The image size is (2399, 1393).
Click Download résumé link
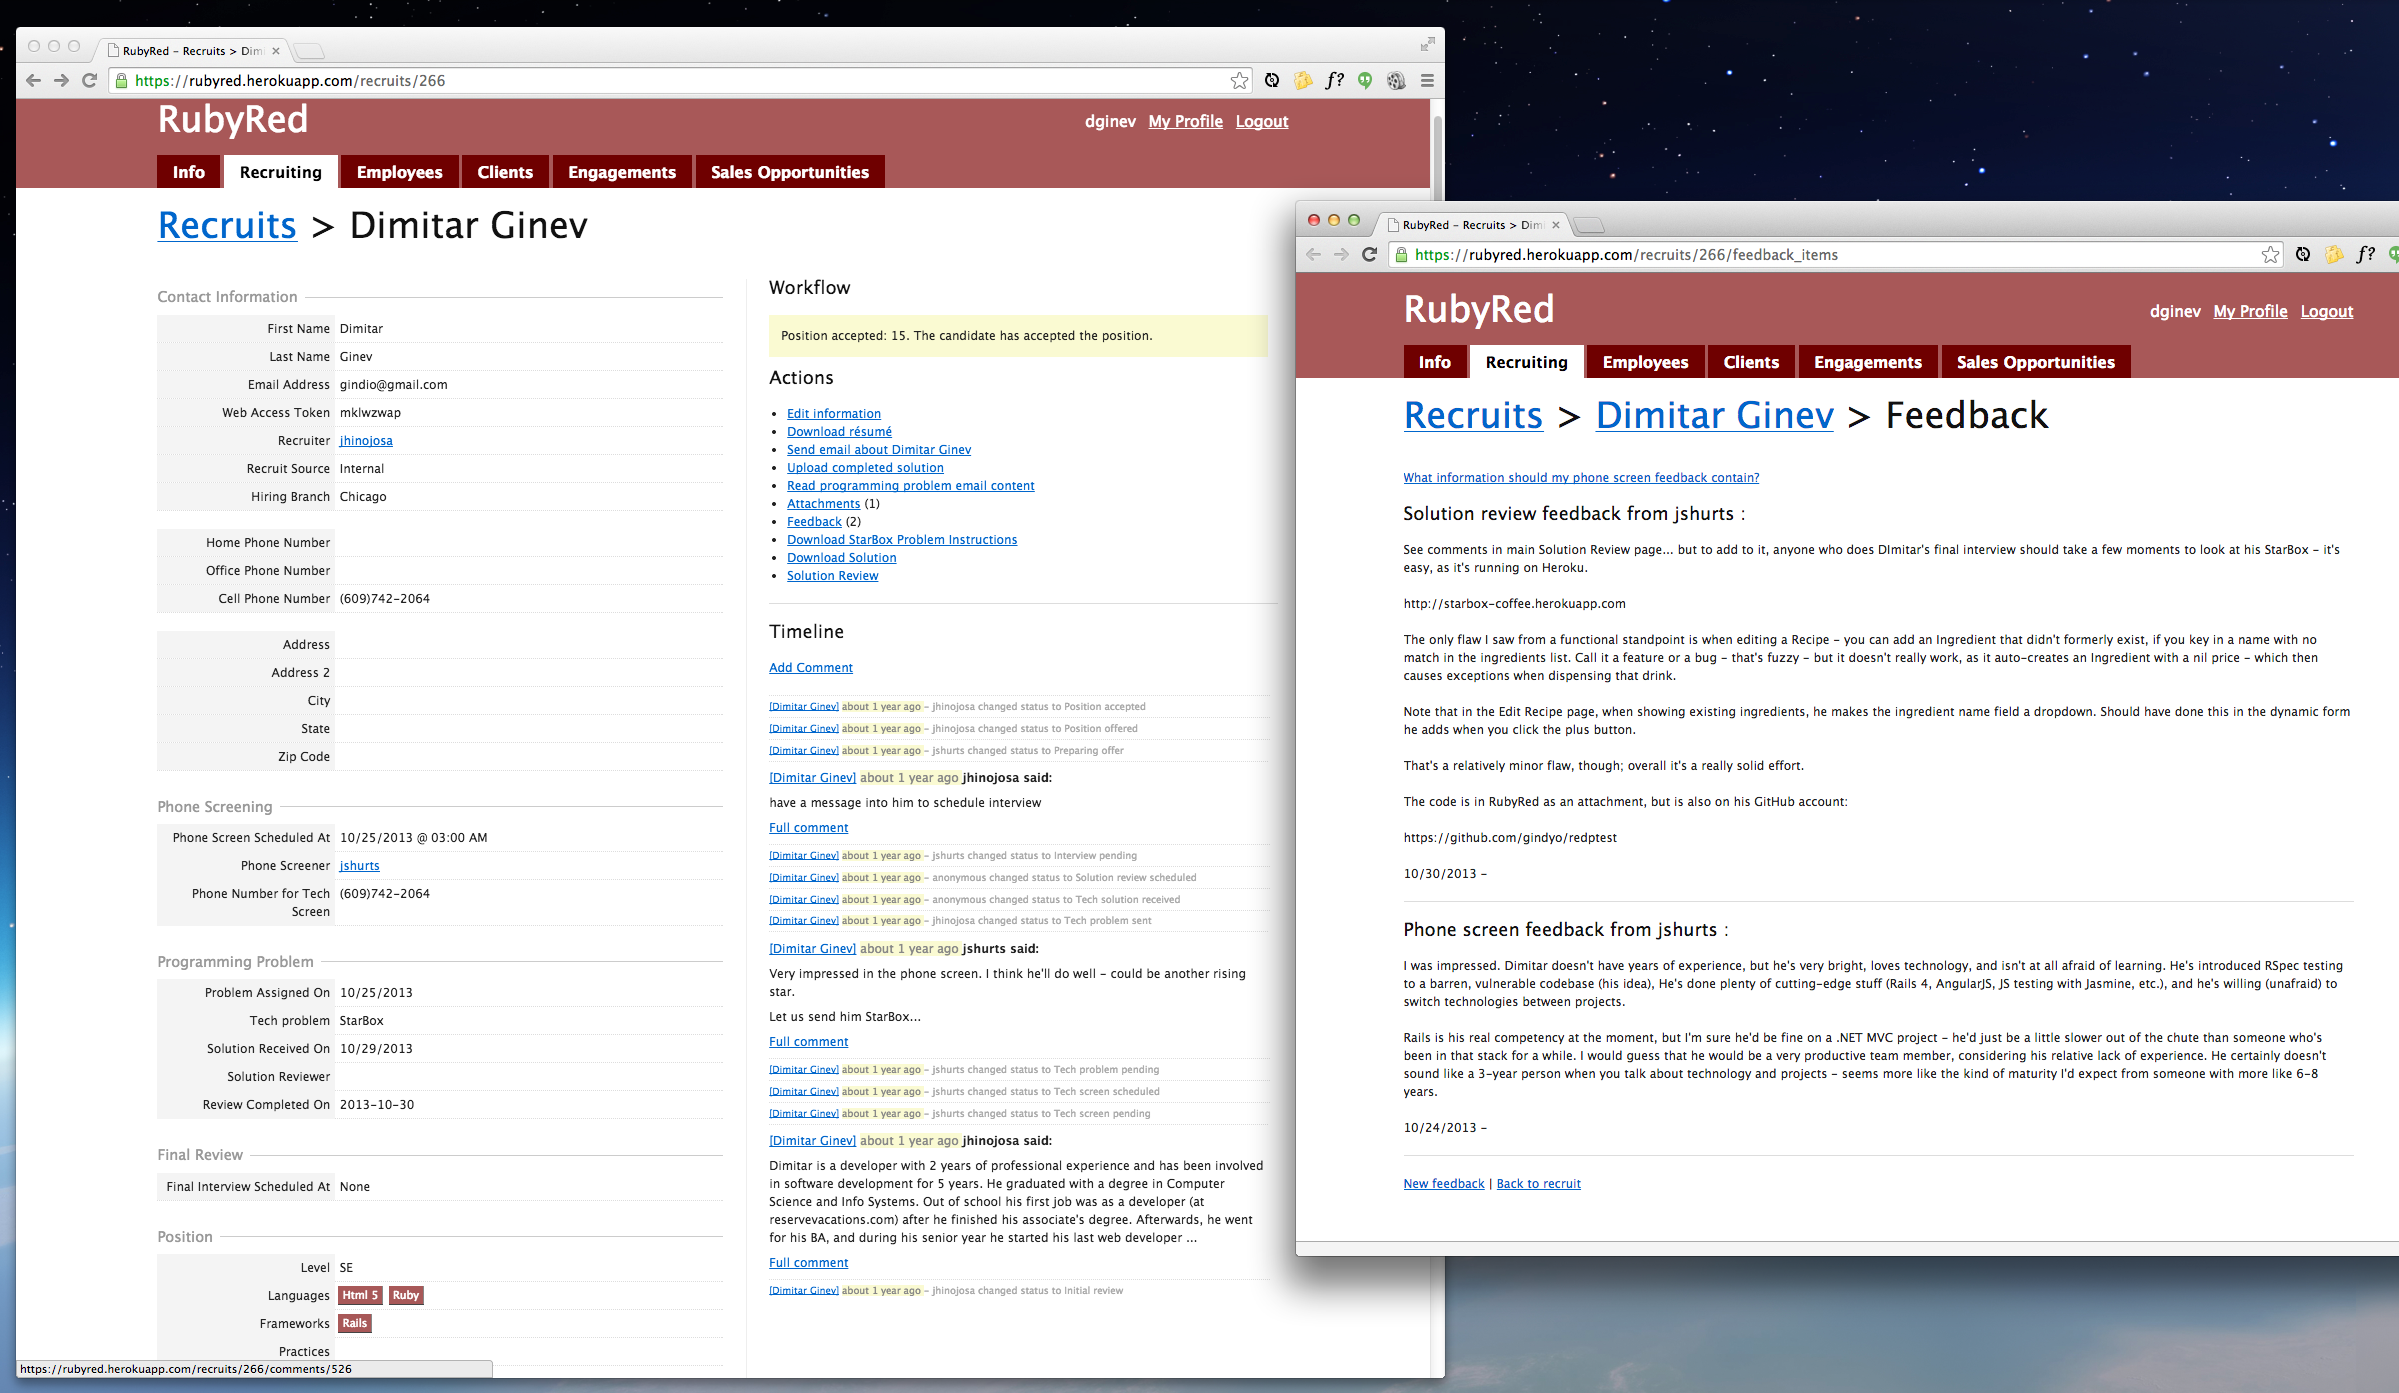click(x=839, y=432)
